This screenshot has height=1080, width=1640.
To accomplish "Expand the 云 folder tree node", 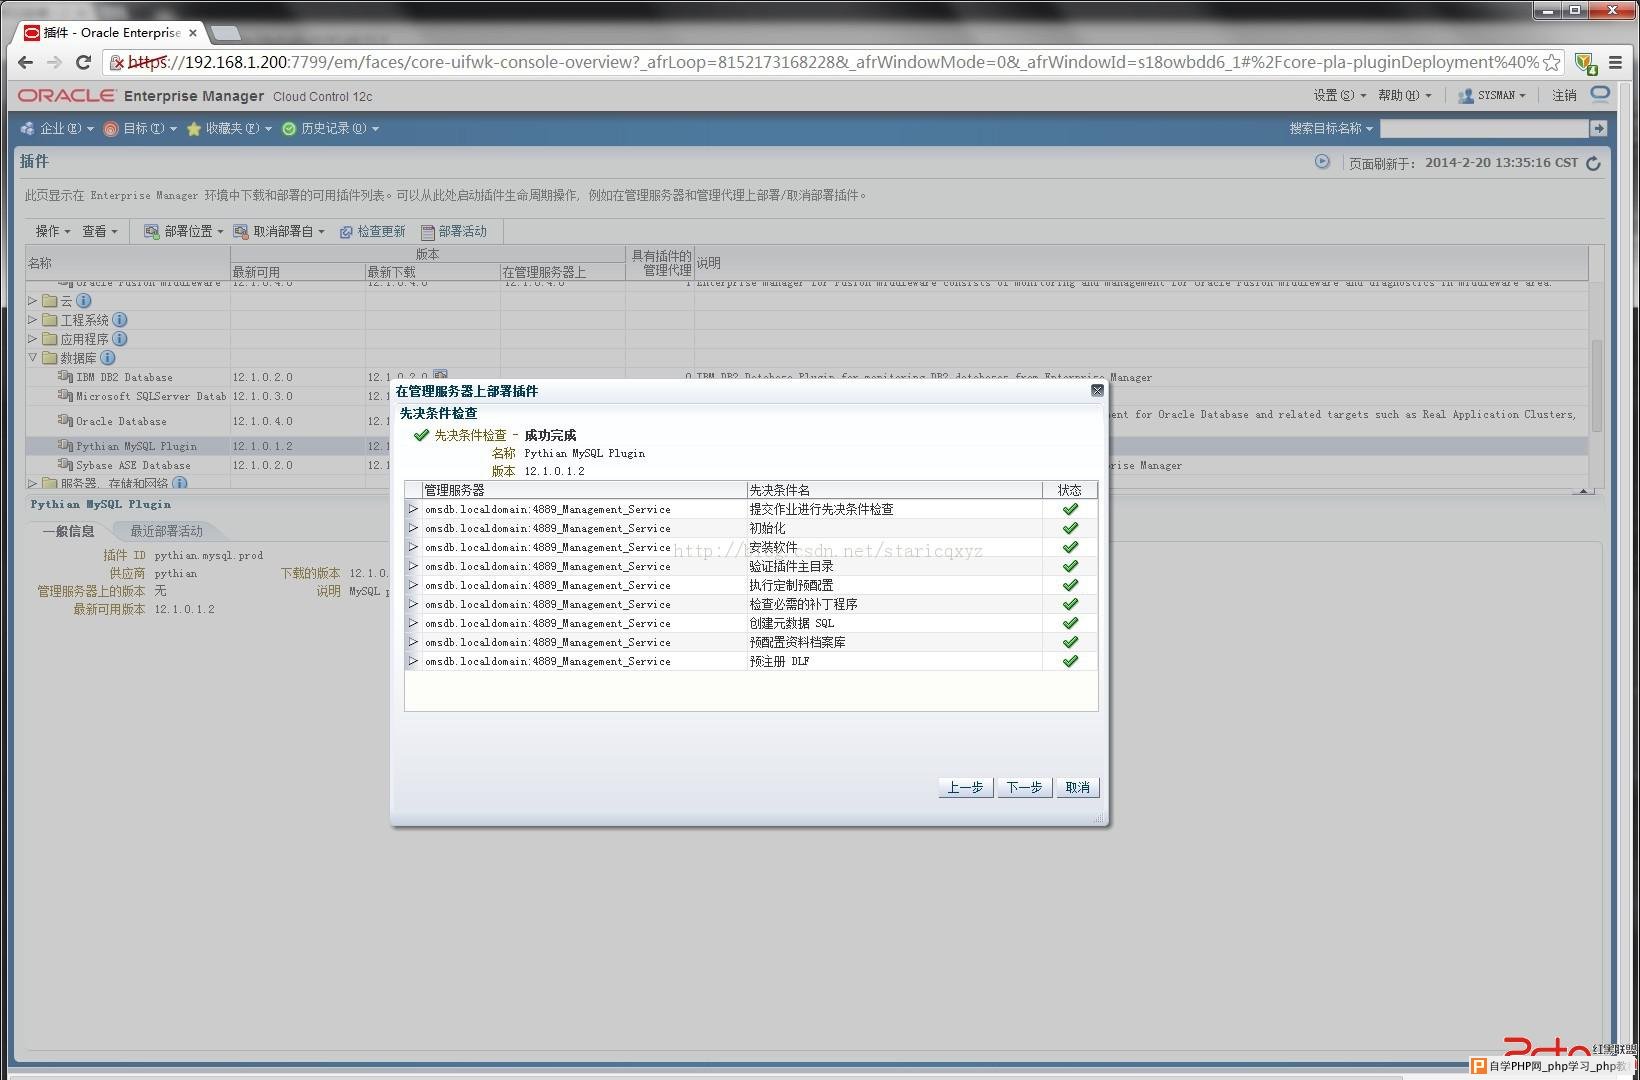I will pos(33,300).
